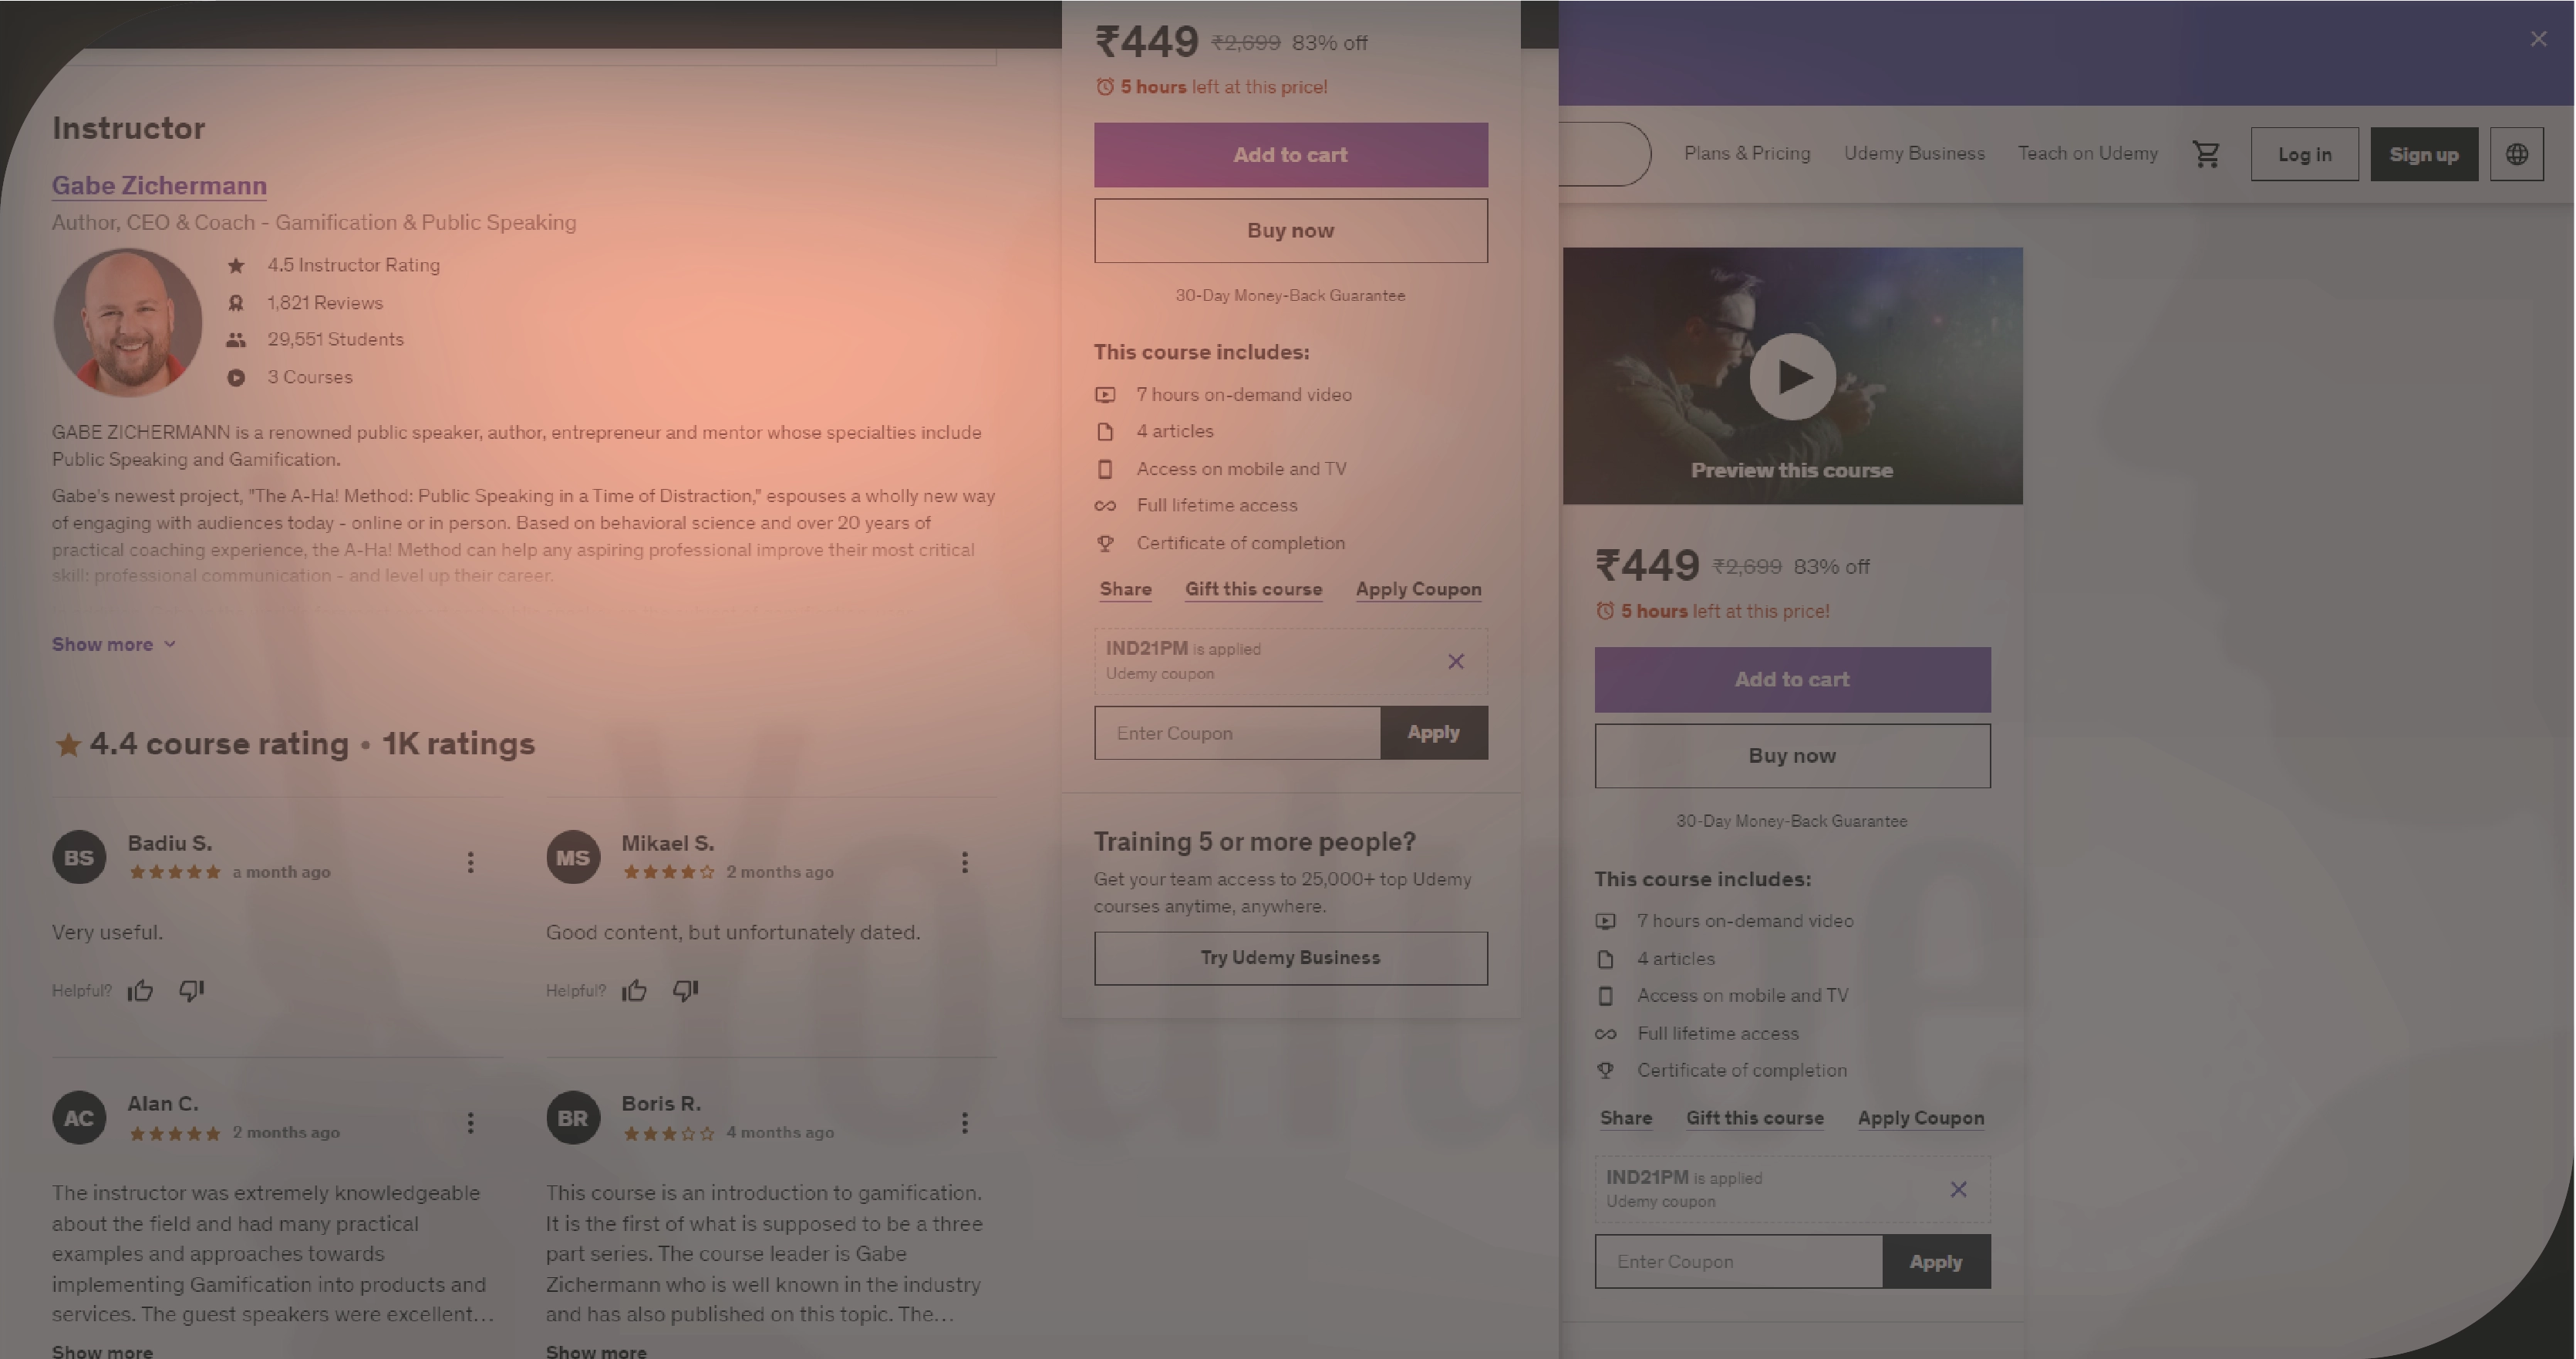Screen dimensions: 2576x1359
Task: Click the Add to cart button
Action: (1290, 155)
